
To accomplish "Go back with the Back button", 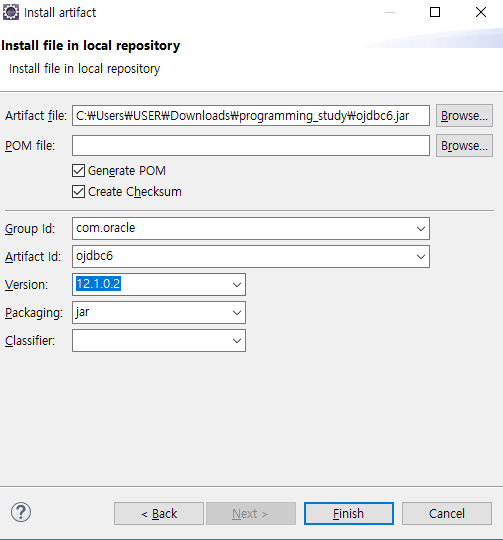I will coord(159,513).
